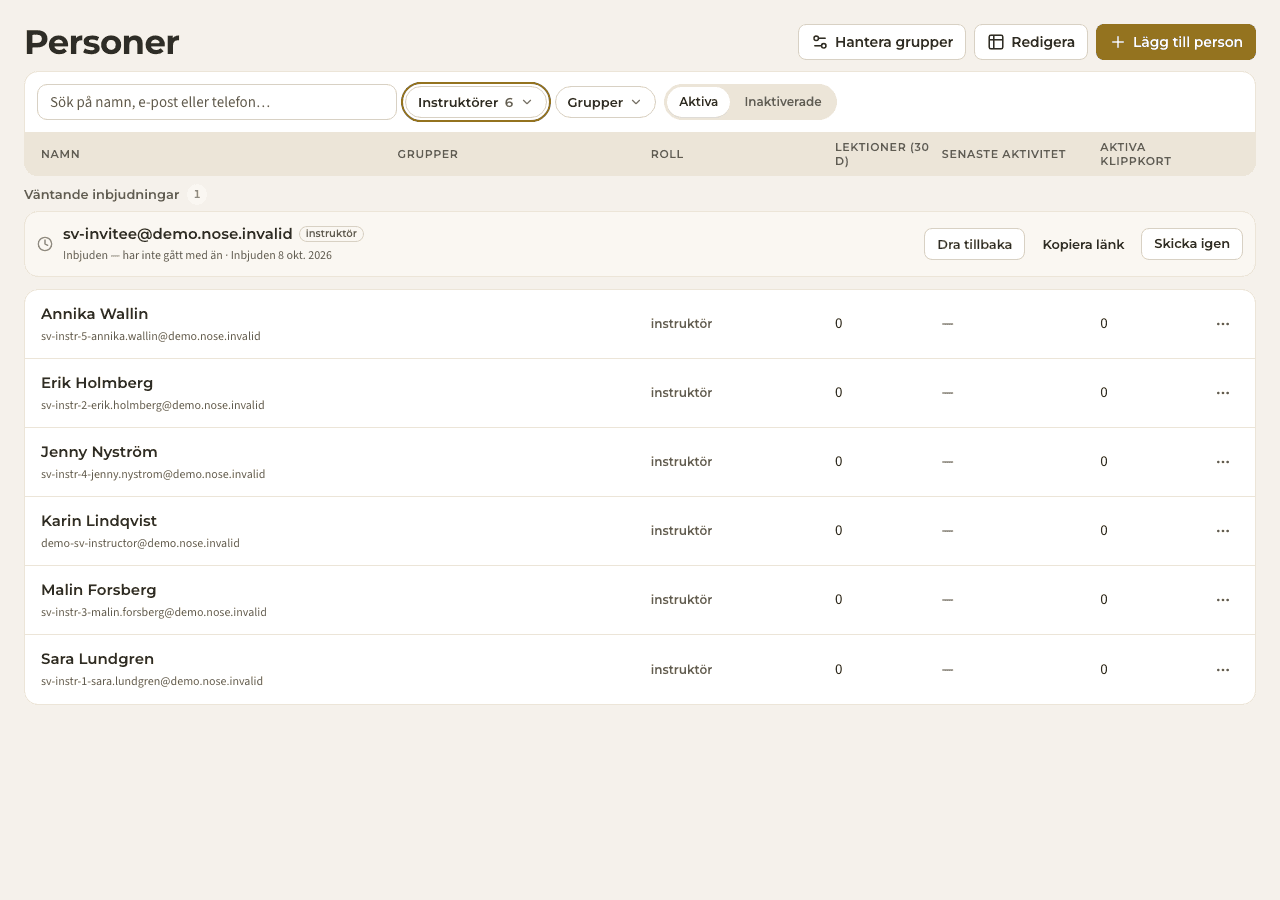Select the name Karin Lindqvist

tap(99, 521)
